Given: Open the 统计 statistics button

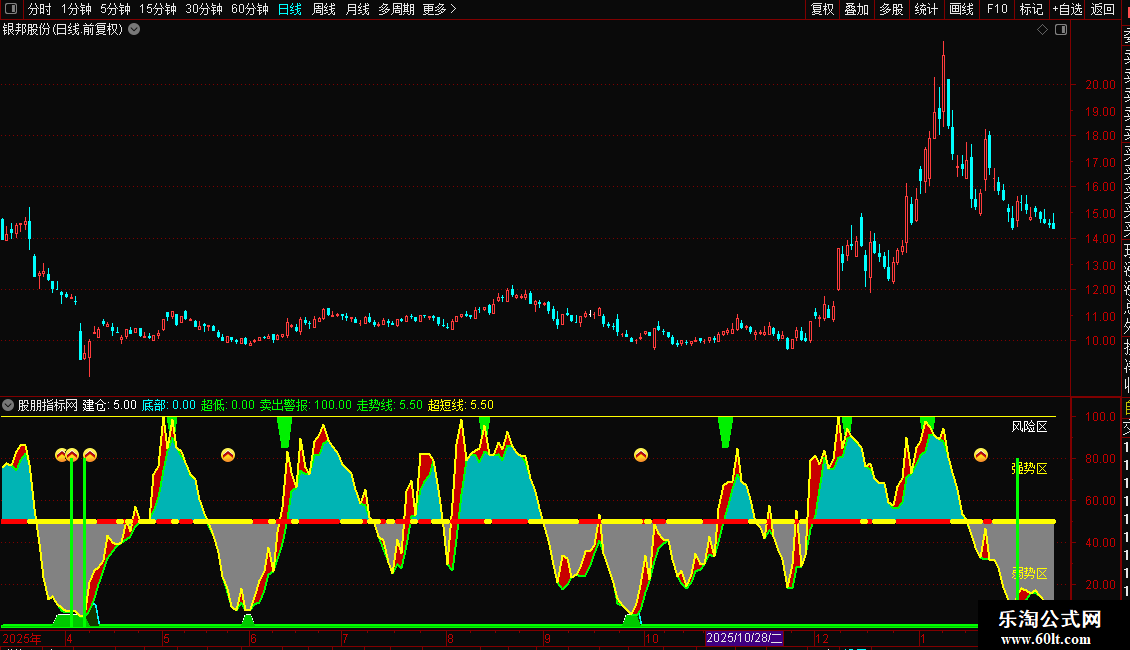Looking at the screenshot, I should pos(926,9).
